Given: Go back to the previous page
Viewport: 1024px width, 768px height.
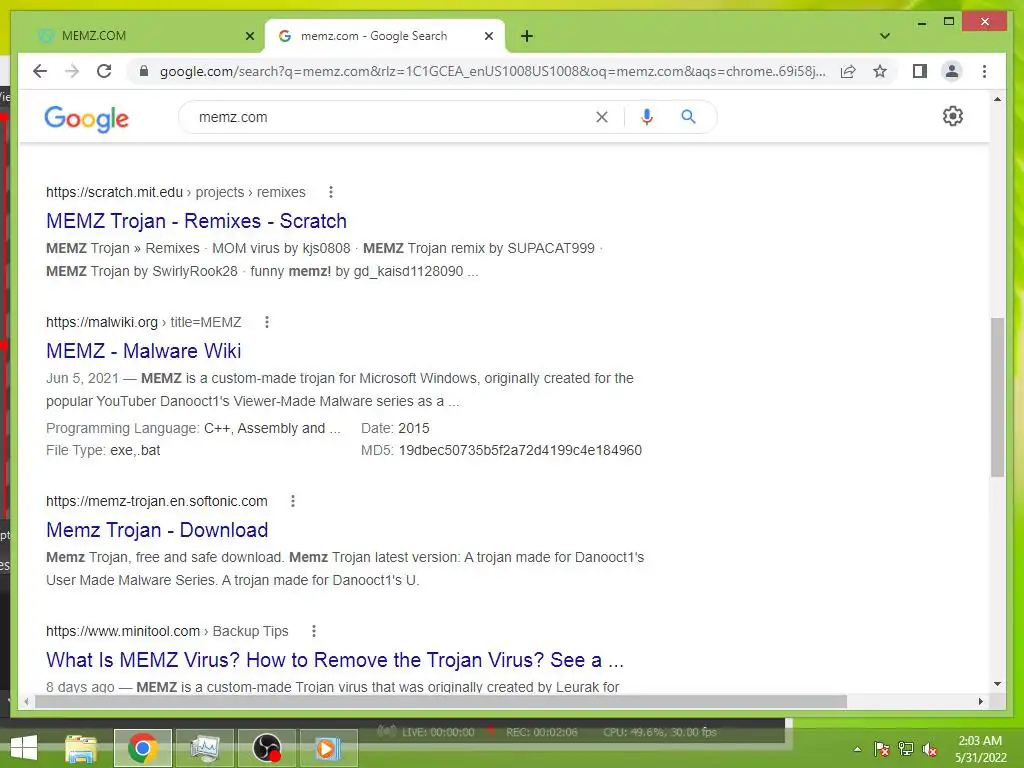Looking at the screenshot, I should coord(40,71).
